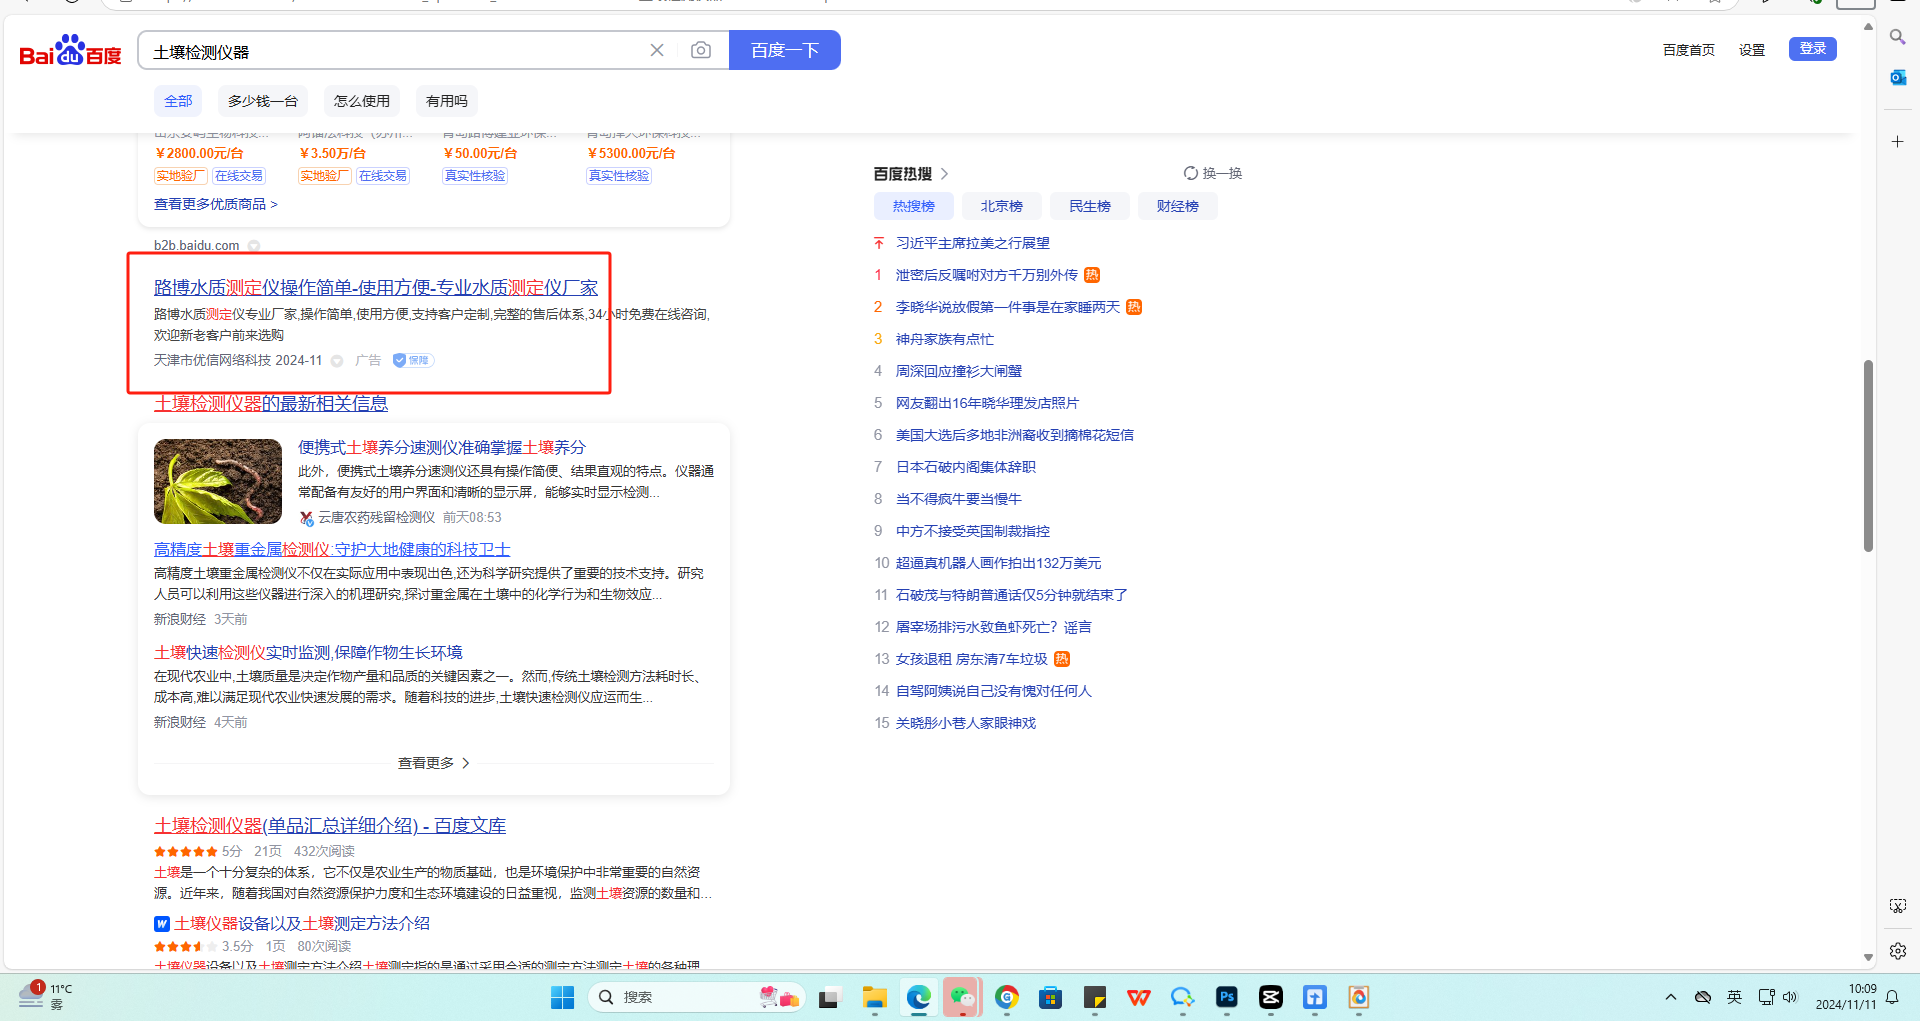
Task: Click the soil worm article thumbnail
Action: pyautogui.click(x=218, y=481)
